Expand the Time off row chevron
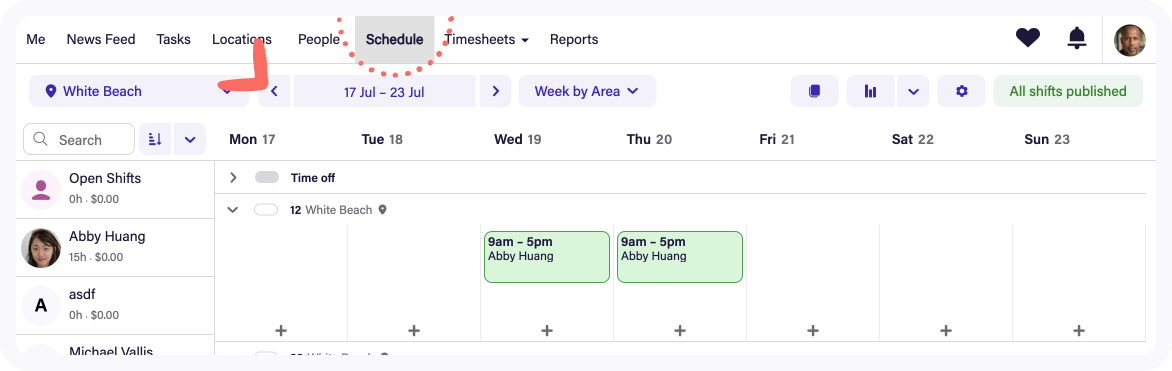 click(232, 177)
